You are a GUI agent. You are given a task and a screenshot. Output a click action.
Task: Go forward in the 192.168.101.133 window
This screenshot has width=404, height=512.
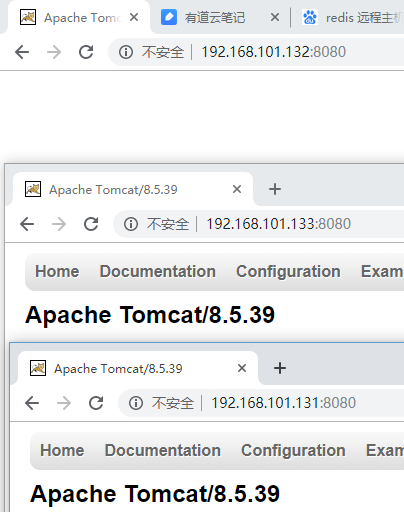(x=59, y=224)
